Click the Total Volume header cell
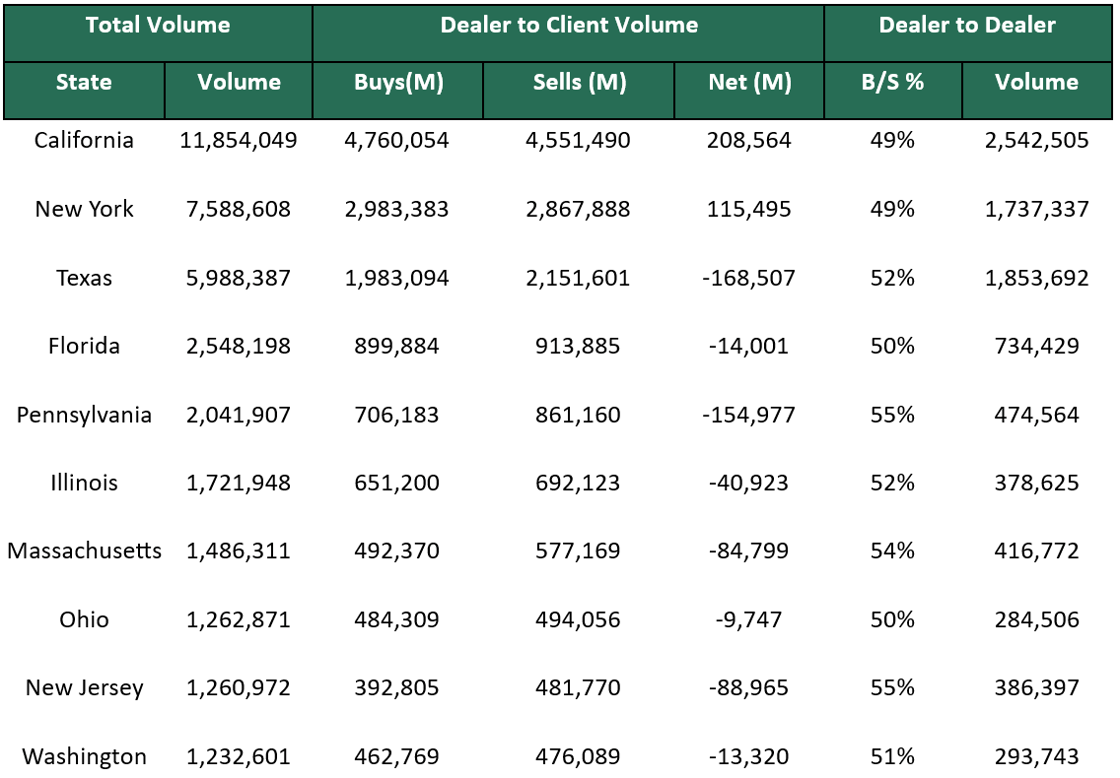Screen dimensions: 1120x778 [x=158, y=26]
